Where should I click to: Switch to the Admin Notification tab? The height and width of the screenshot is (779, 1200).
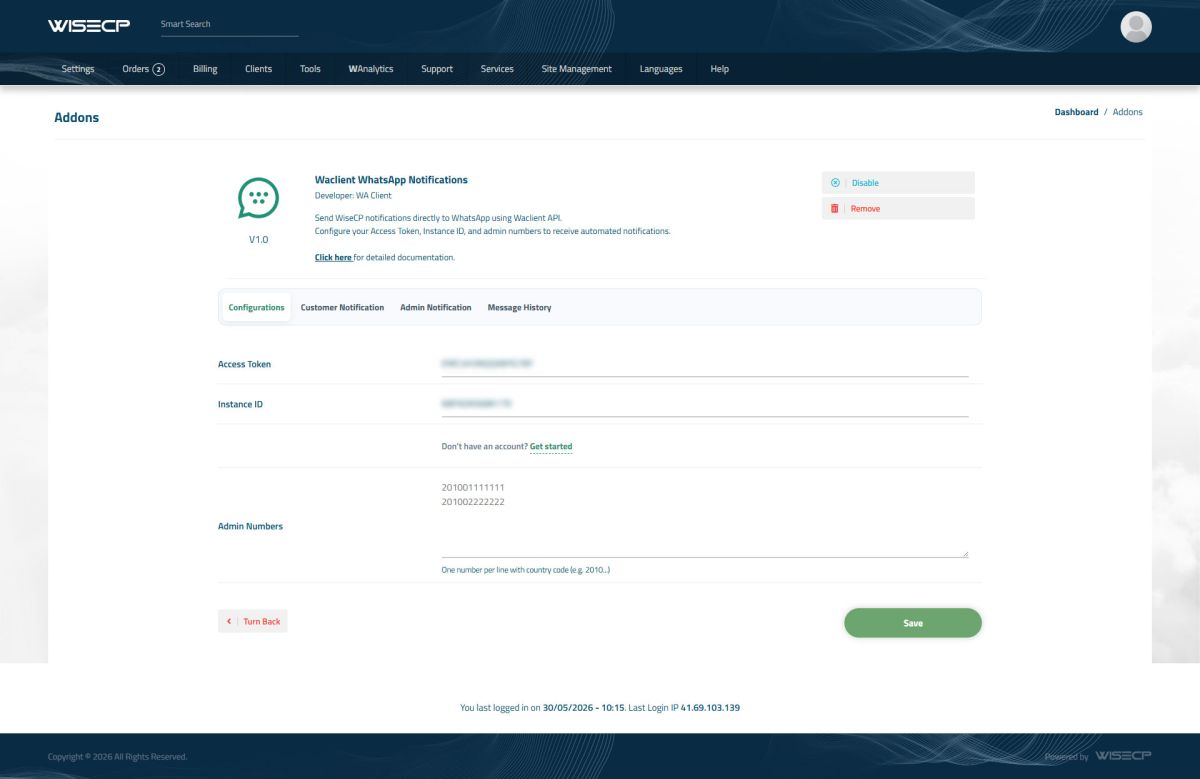click(436, 307)
